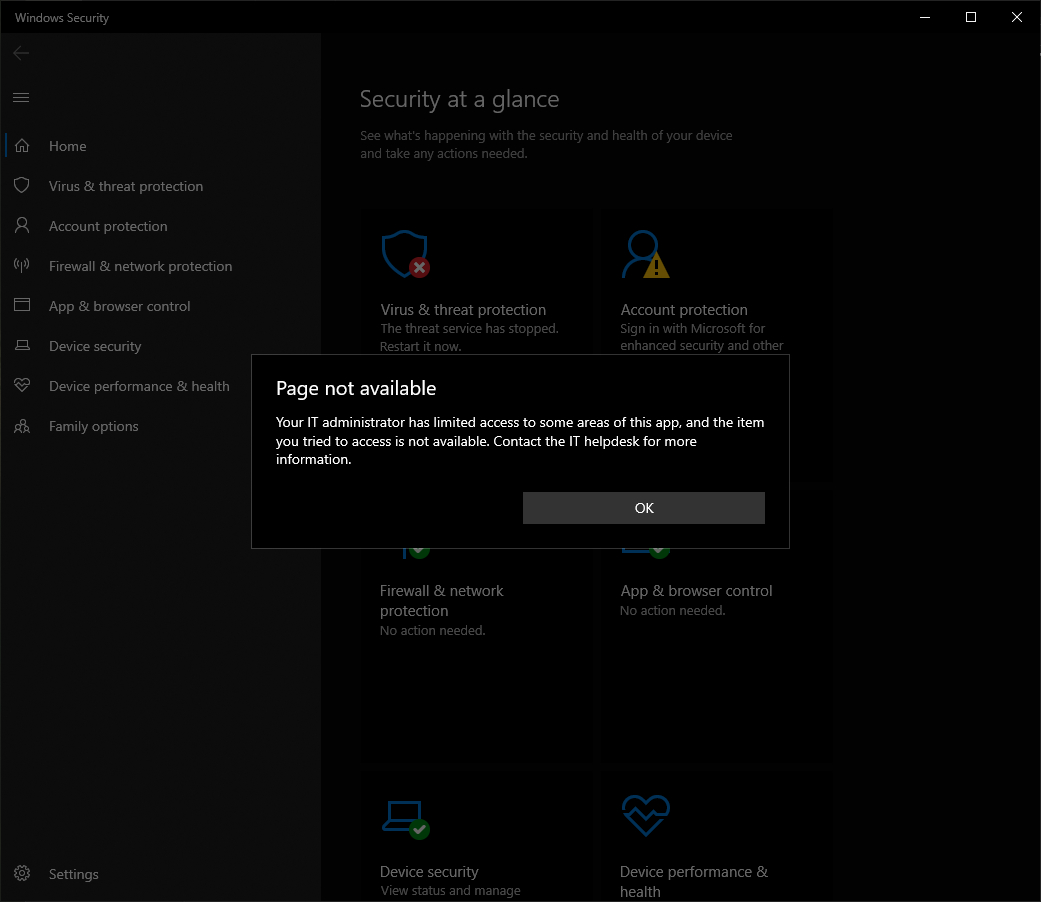The width and height of the screenshot is (1041, 902).
Task: Open the hamburger navigation menu
Action: (x=21, y=98)
